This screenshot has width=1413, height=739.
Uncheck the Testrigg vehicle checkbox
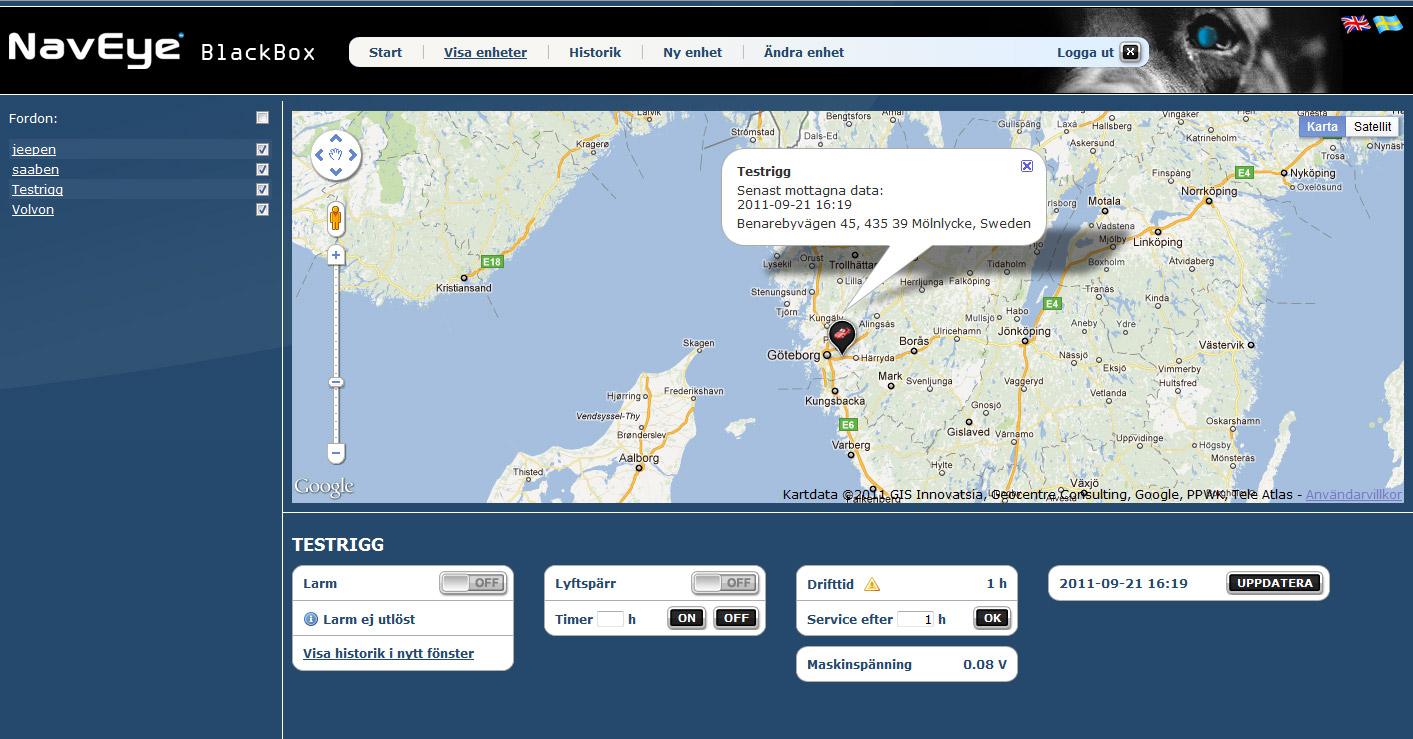click(x=262, y=190)
